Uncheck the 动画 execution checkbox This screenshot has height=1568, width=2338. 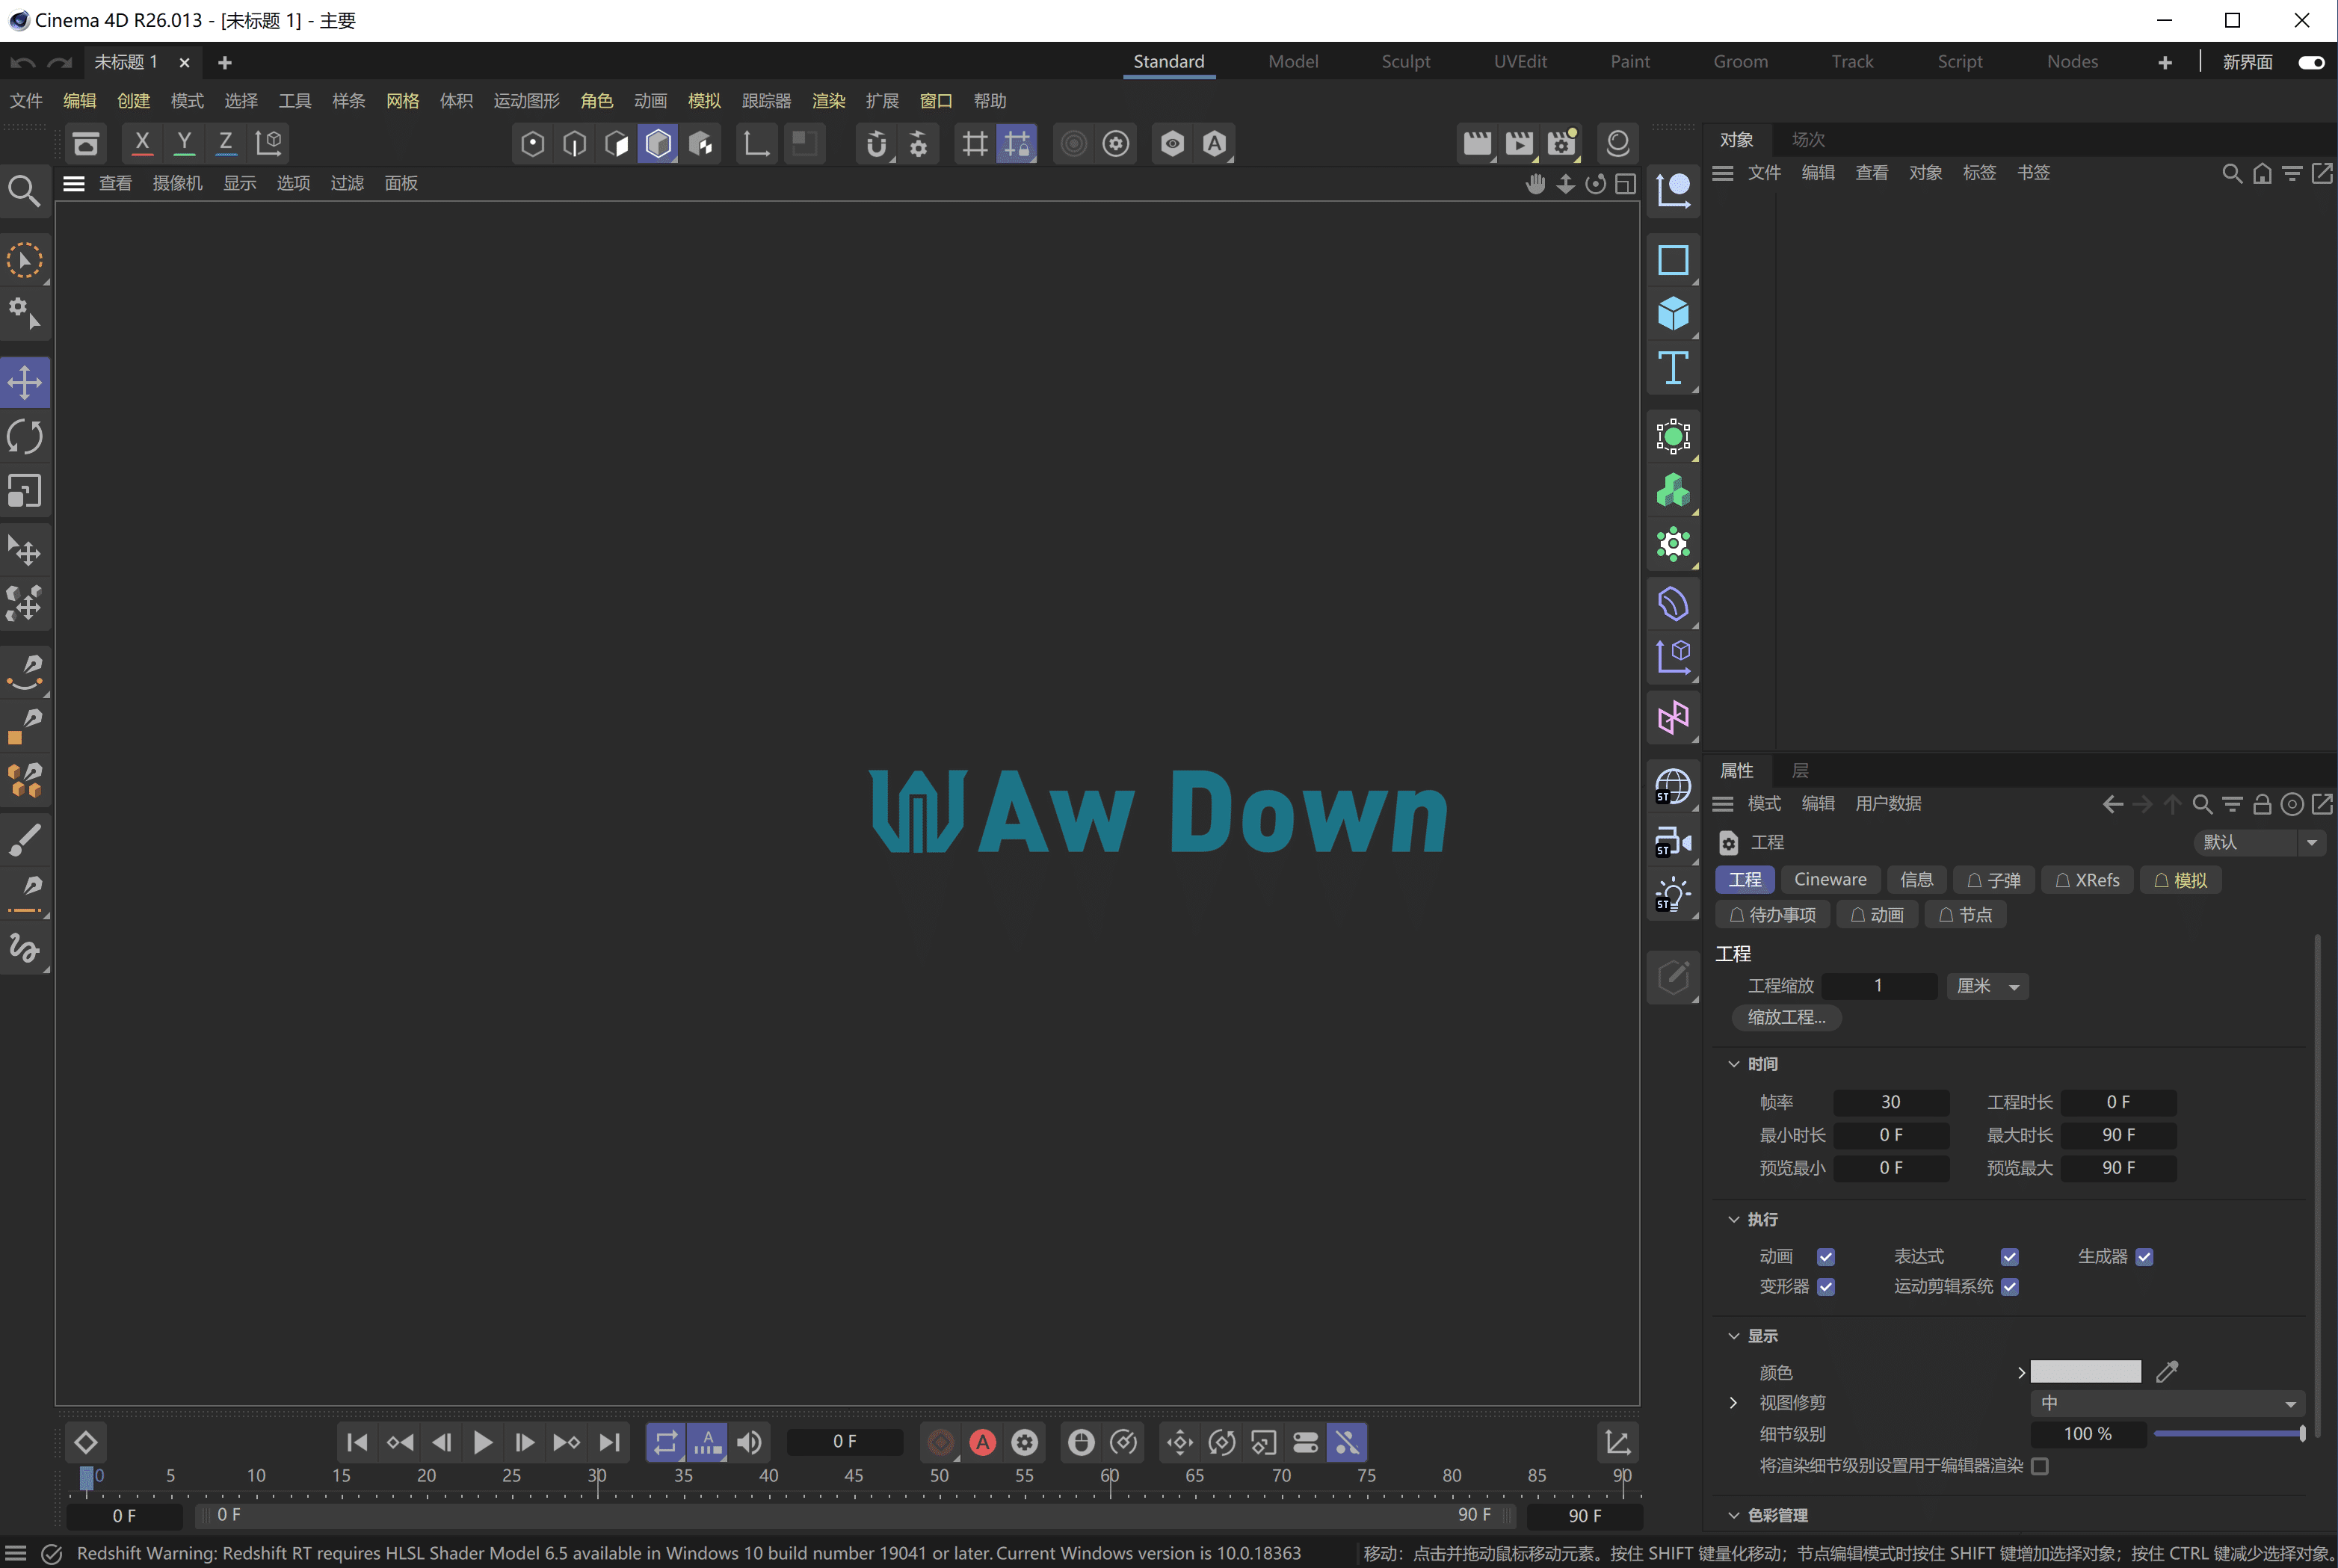tap(1826, 1257)
